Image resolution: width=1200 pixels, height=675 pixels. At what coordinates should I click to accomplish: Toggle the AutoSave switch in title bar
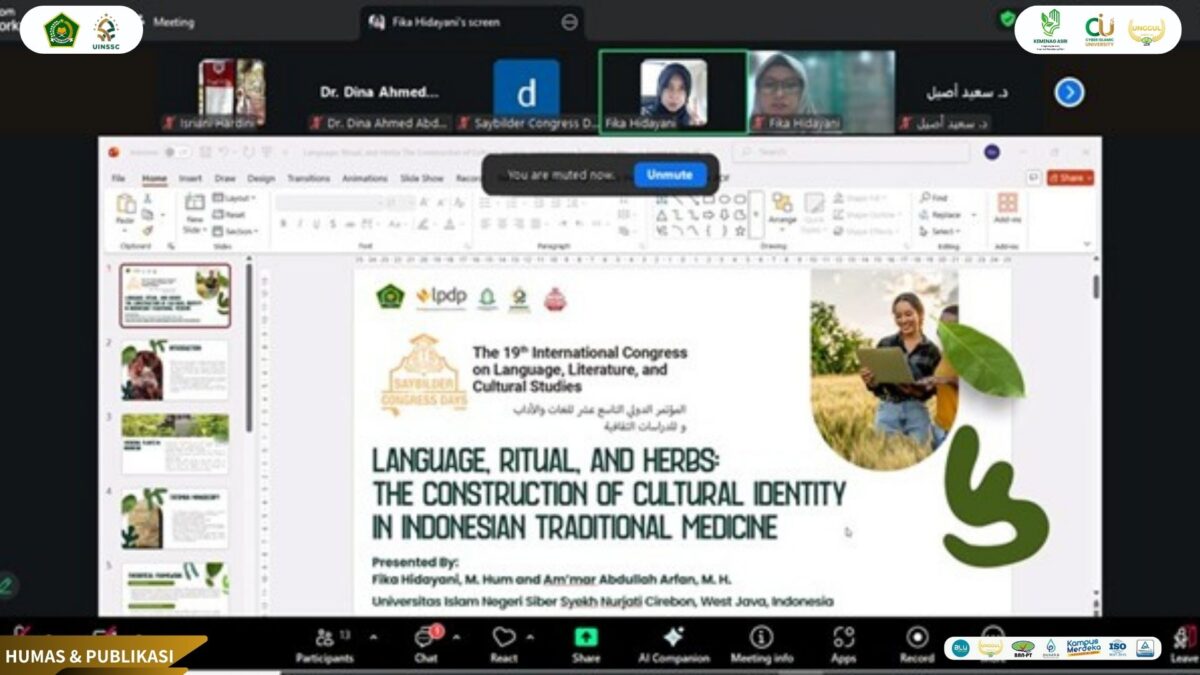176,152
